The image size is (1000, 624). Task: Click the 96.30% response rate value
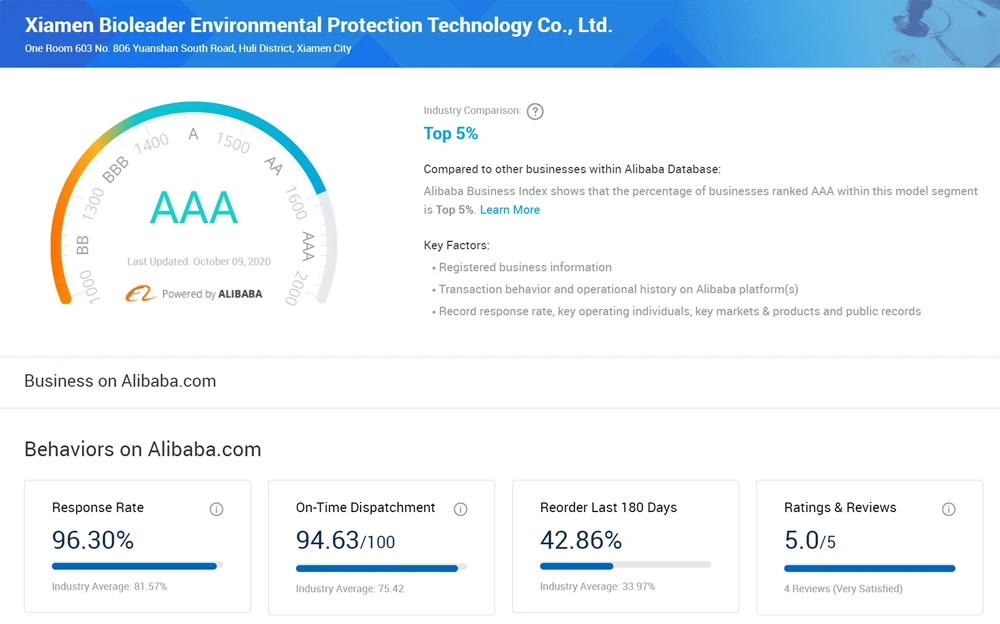[93, 540]
